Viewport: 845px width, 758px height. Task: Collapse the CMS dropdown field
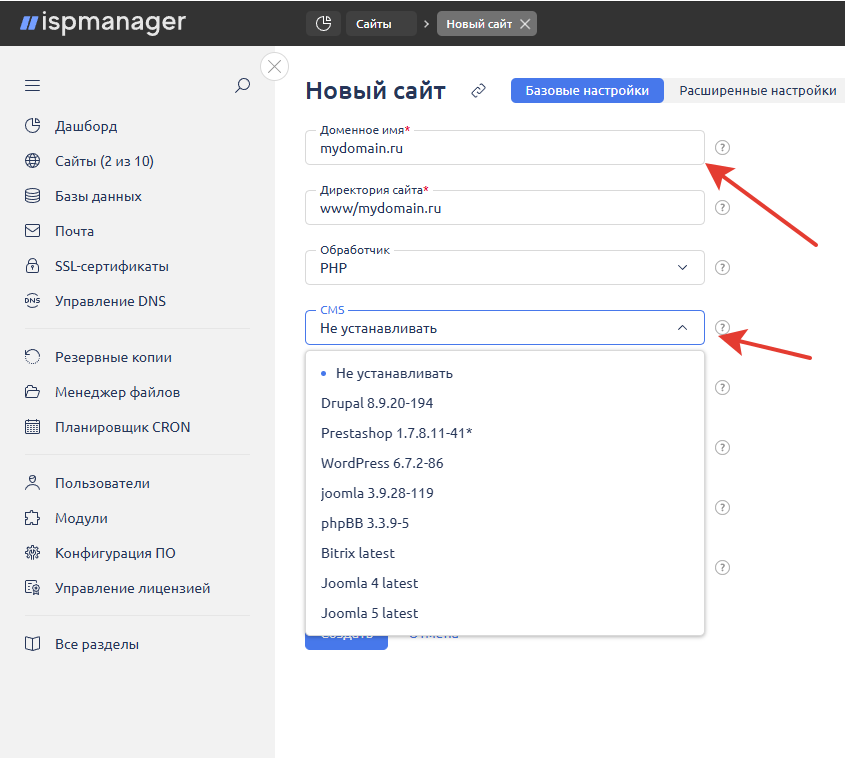click(505, 328)
